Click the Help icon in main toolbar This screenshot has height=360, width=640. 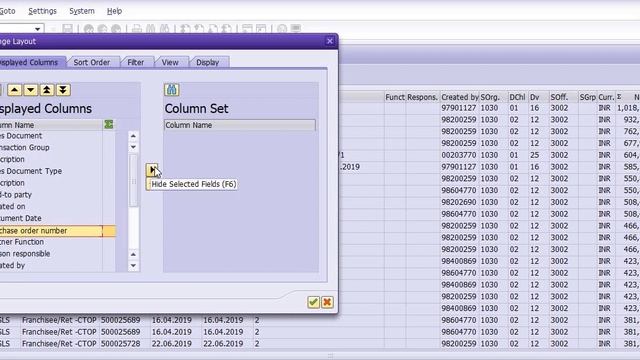pos(282,29)
